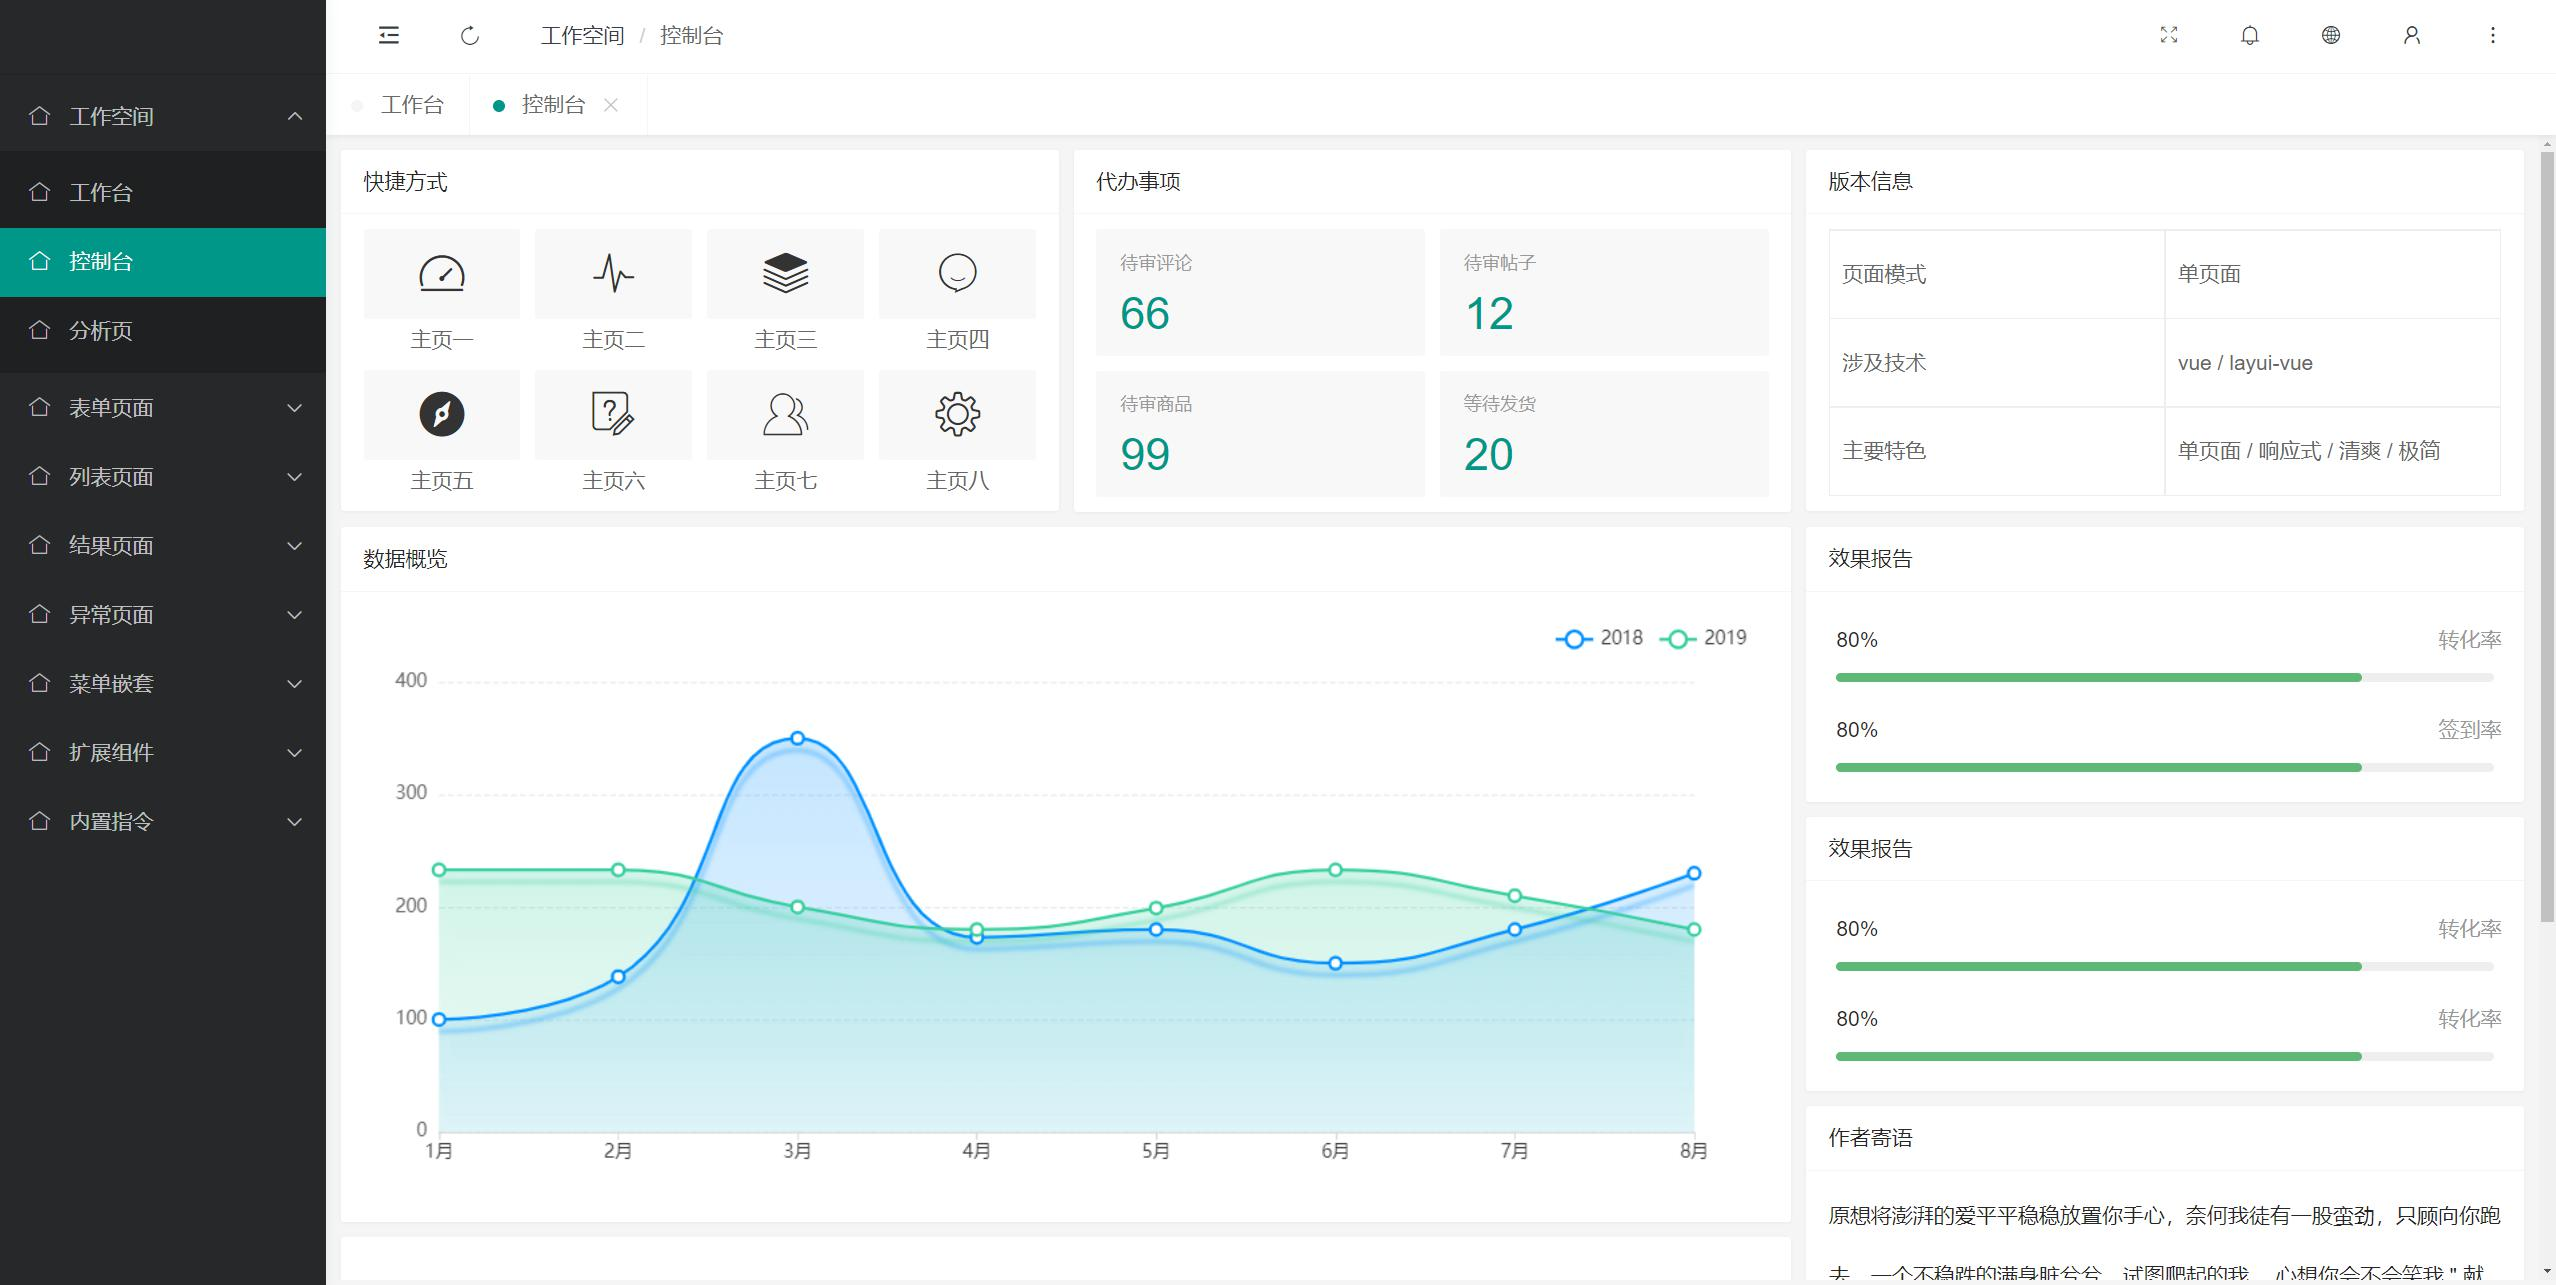The height and width of the screenshot is (1285, 2556).
Task: Open the 主页八 gear settings shortcut
Action: point(957,415)
